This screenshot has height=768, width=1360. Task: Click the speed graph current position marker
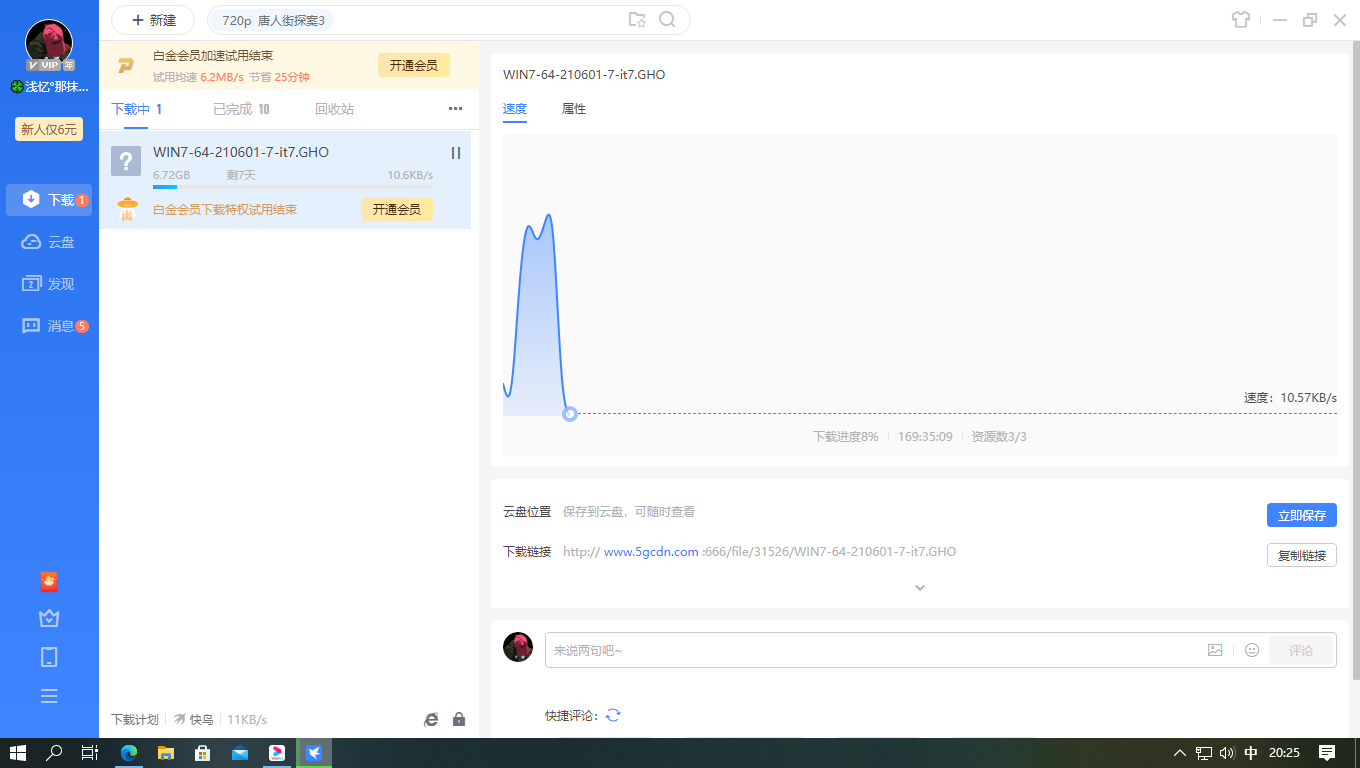[570, 413]
